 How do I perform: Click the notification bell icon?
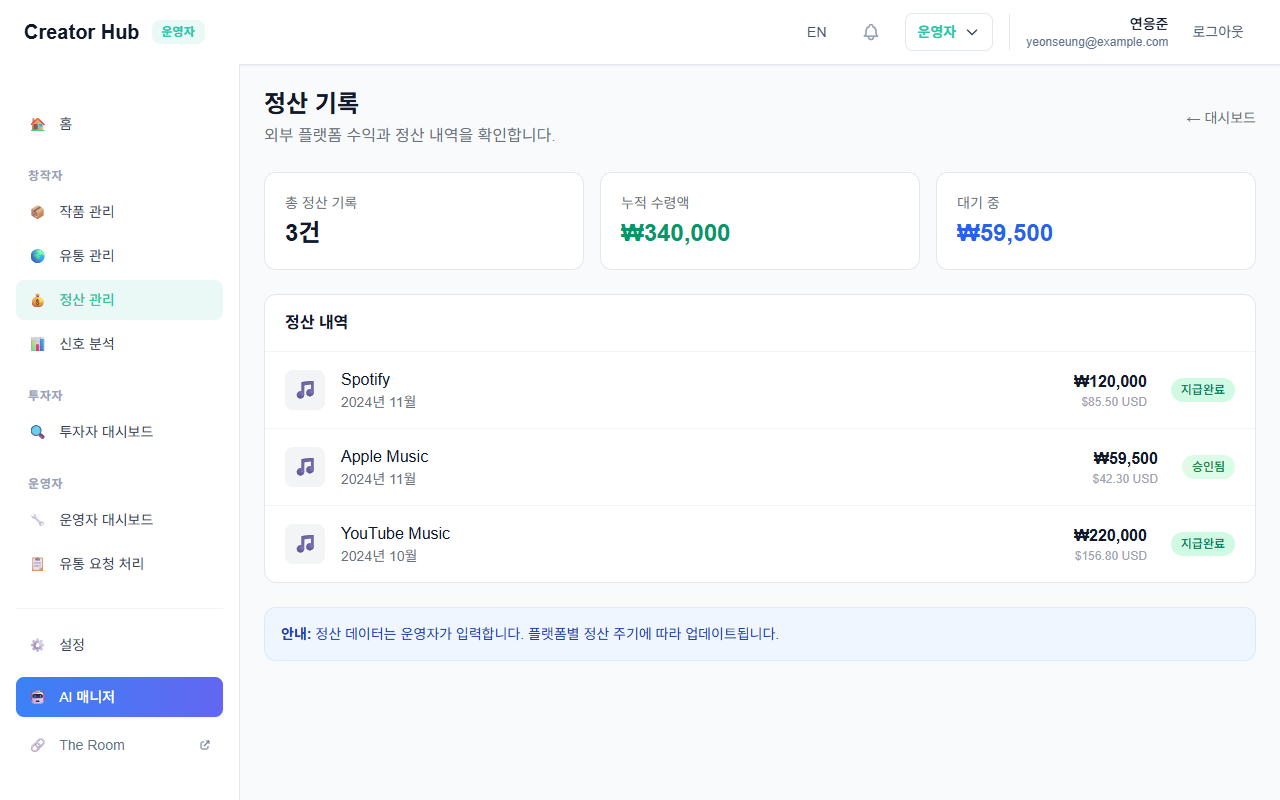(x=871, y=32)
